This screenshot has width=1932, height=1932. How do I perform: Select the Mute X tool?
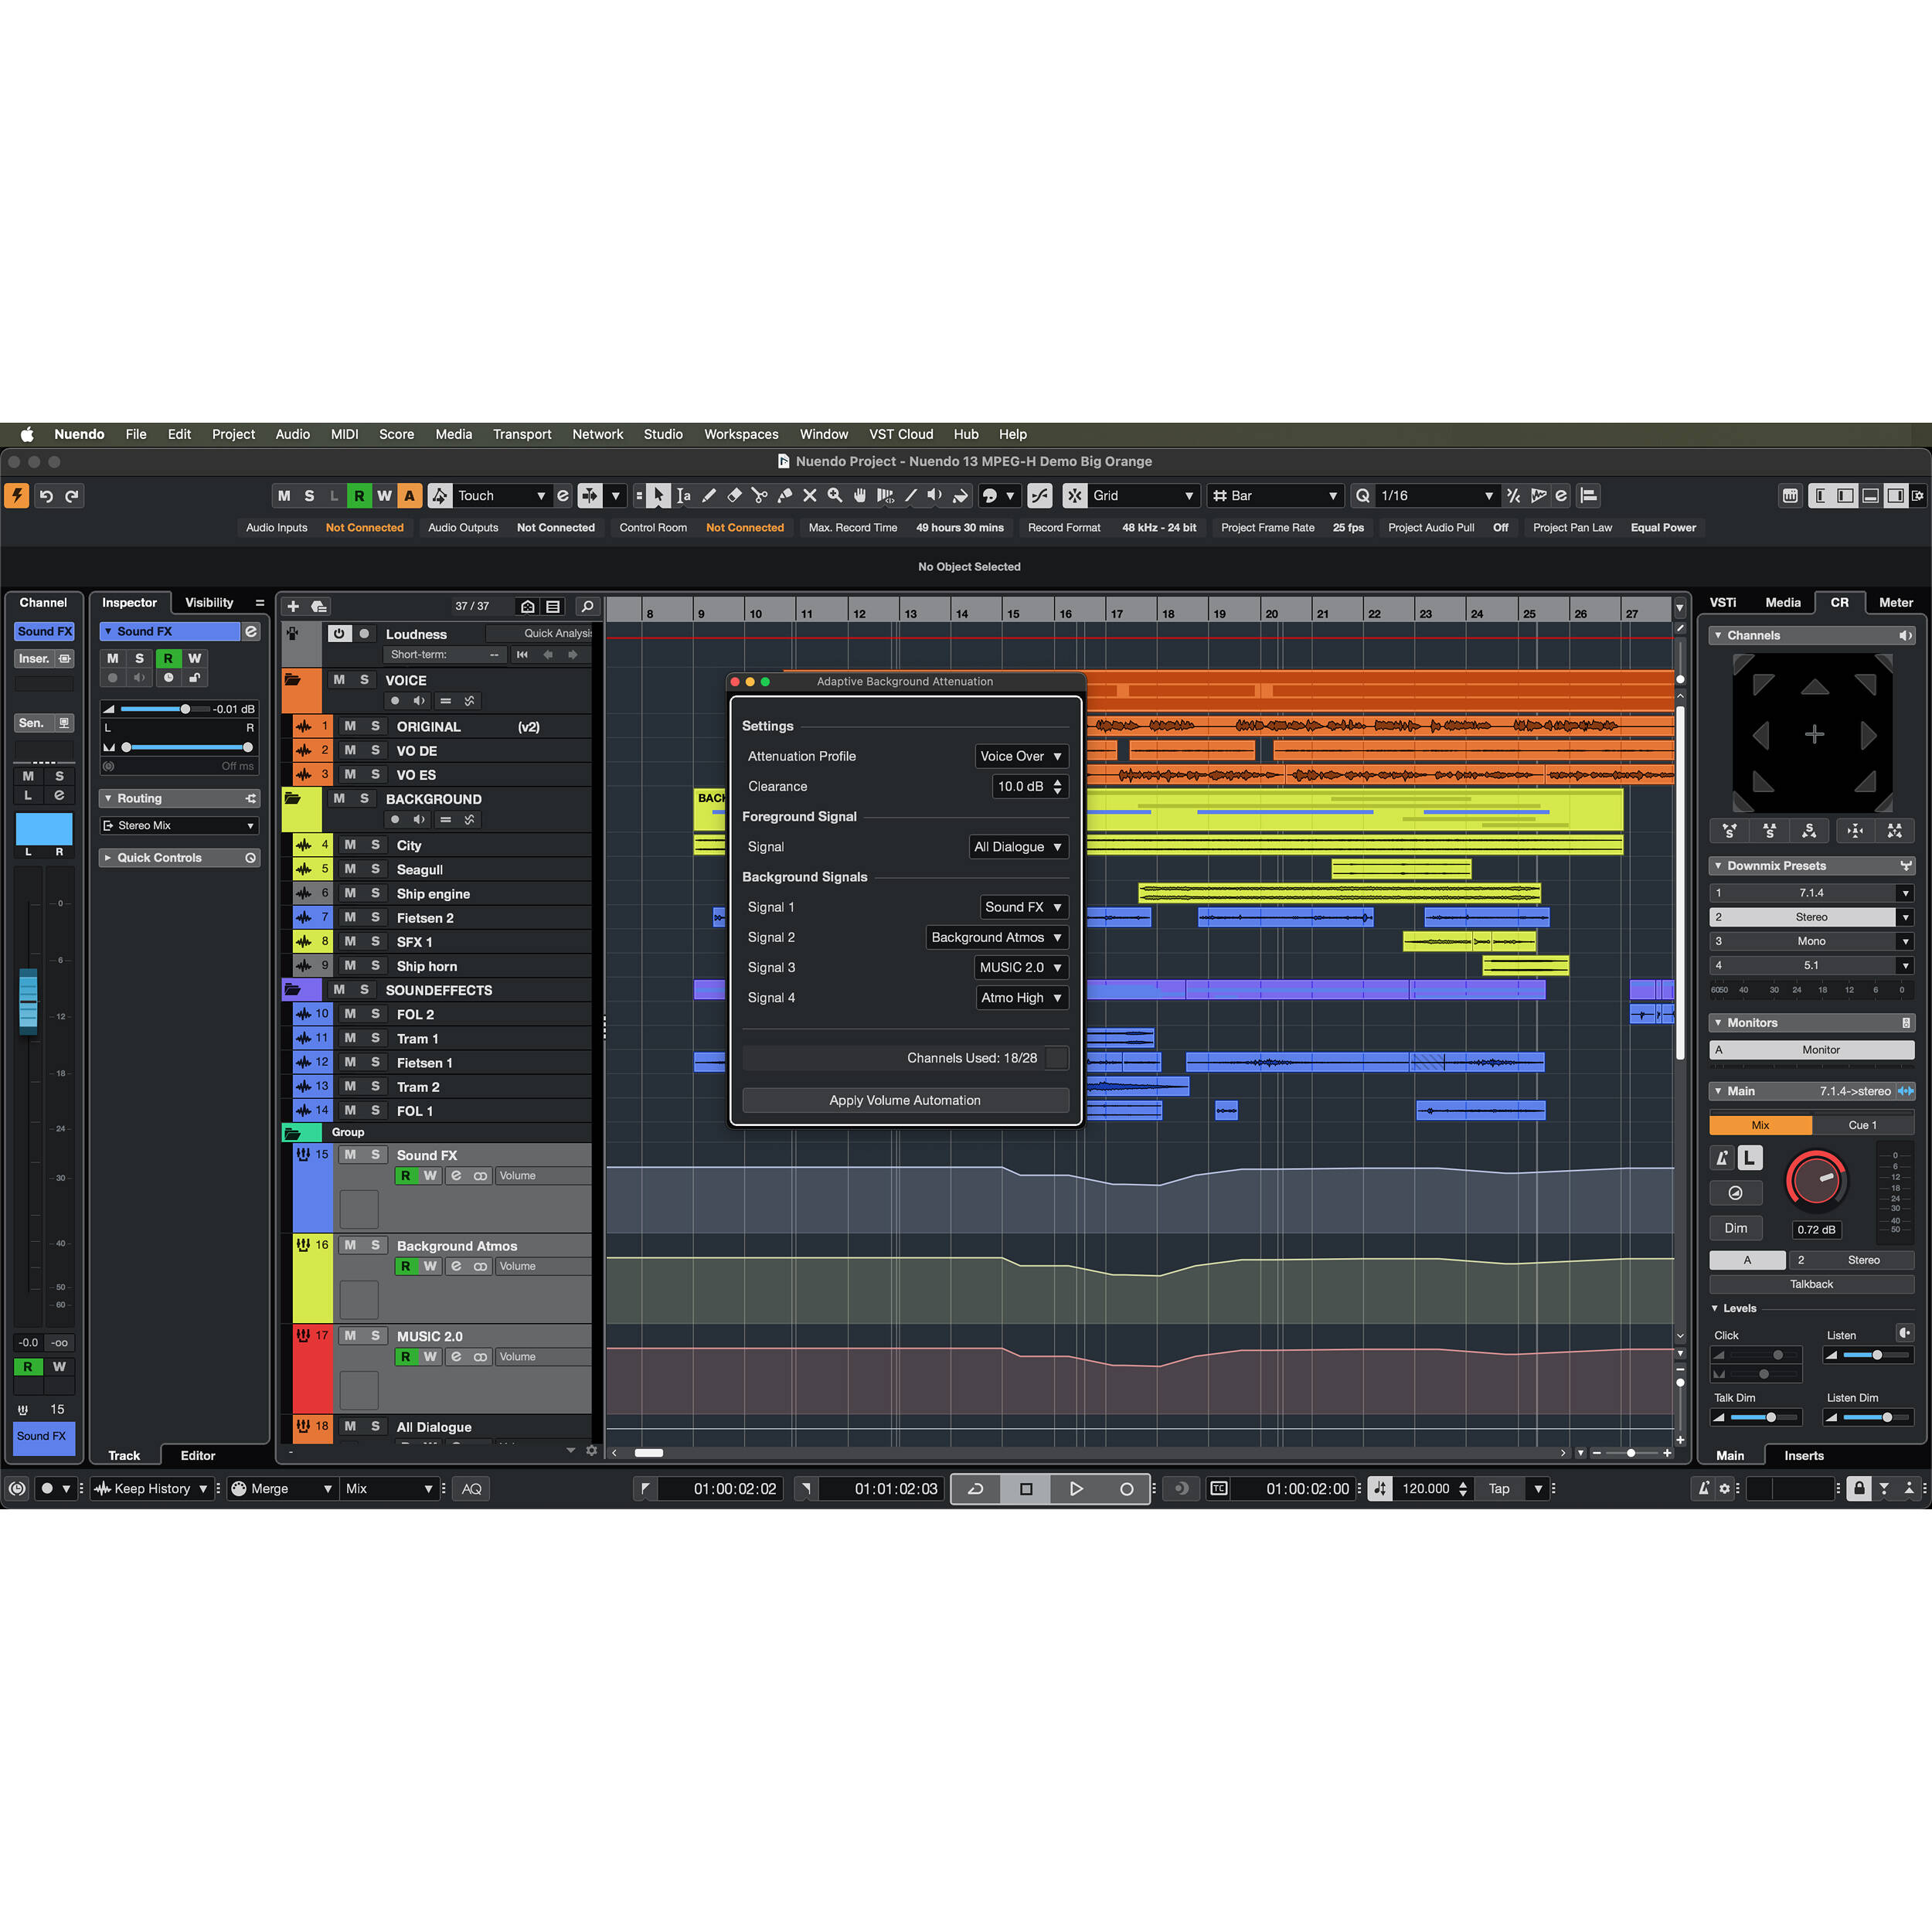coord(809,496)
